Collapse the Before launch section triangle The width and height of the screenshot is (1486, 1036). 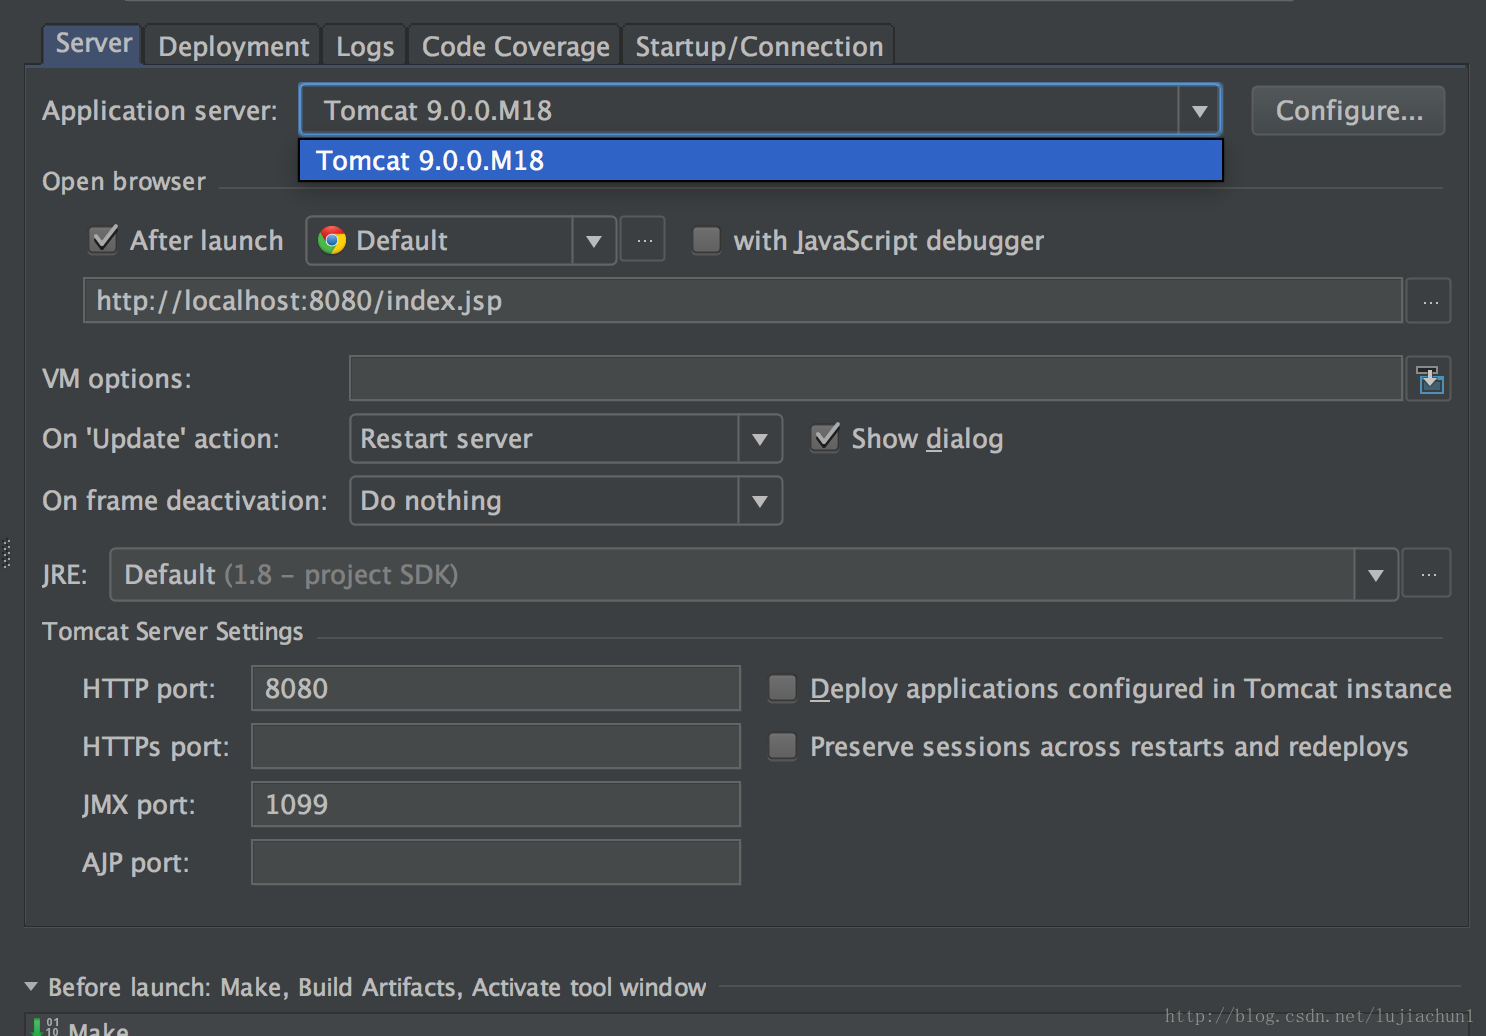[31, 987]
